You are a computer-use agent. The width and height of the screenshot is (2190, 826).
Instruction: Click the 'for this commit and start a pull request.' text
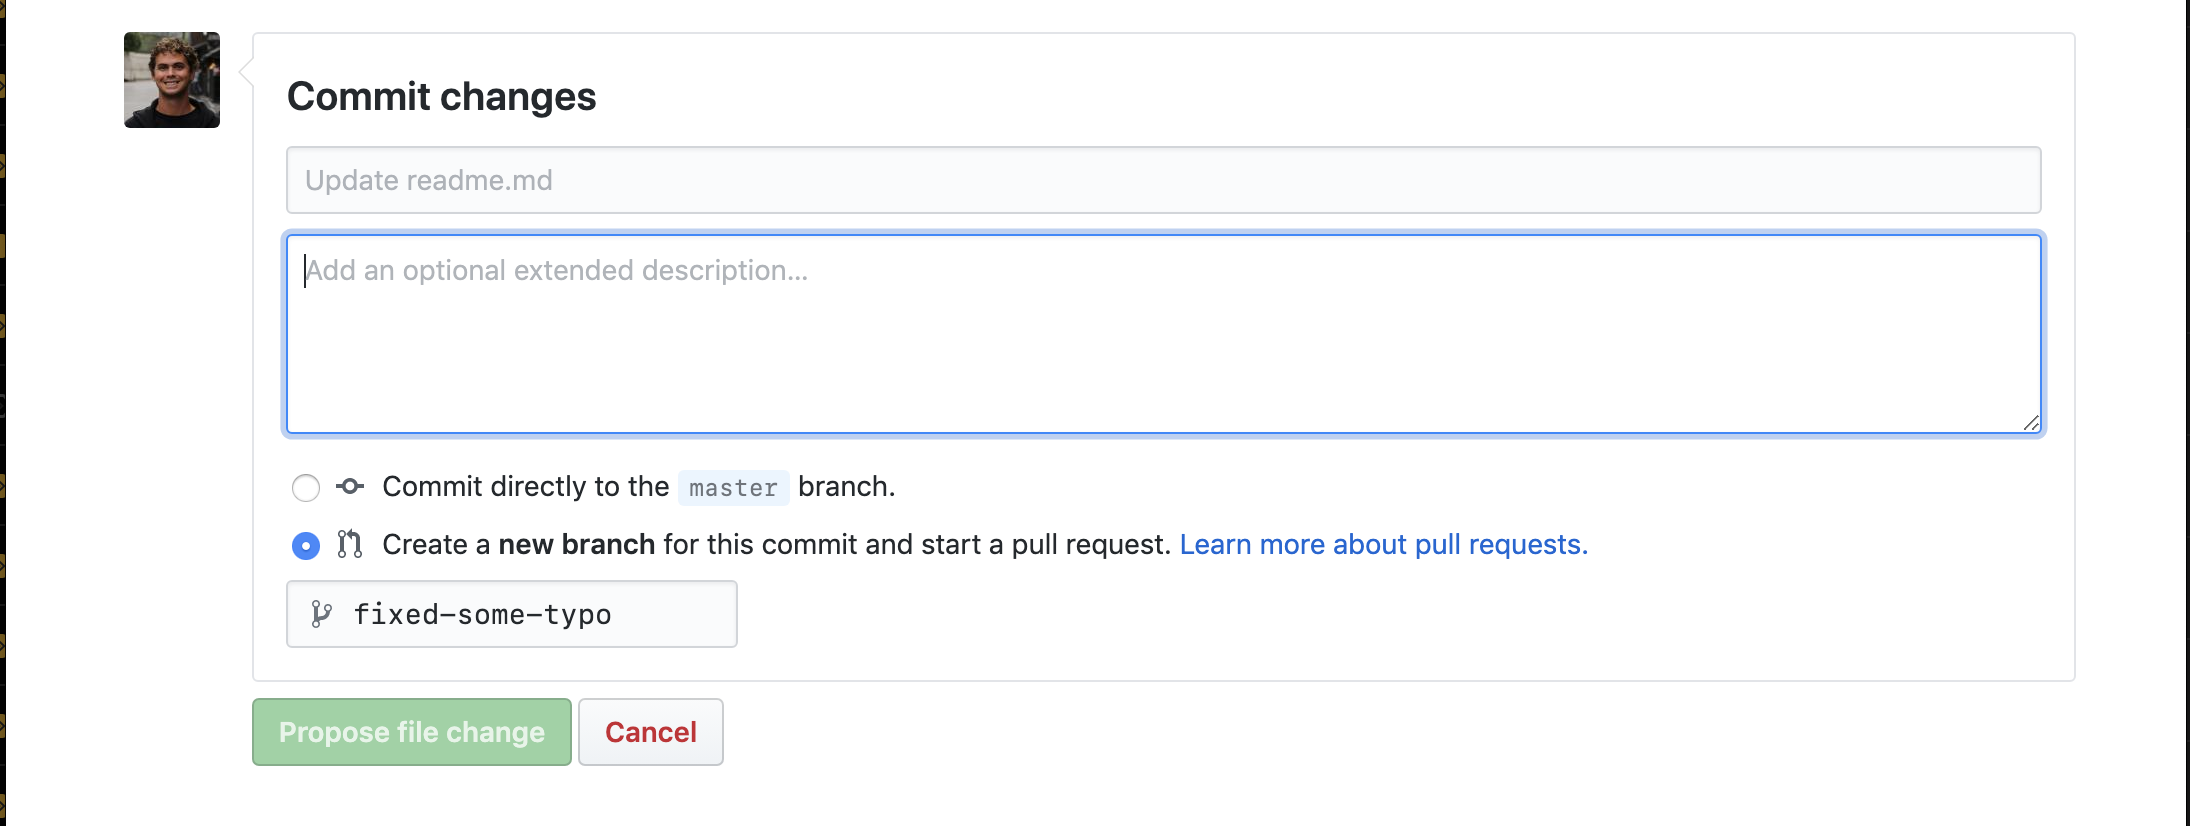(x=916, y=545)
